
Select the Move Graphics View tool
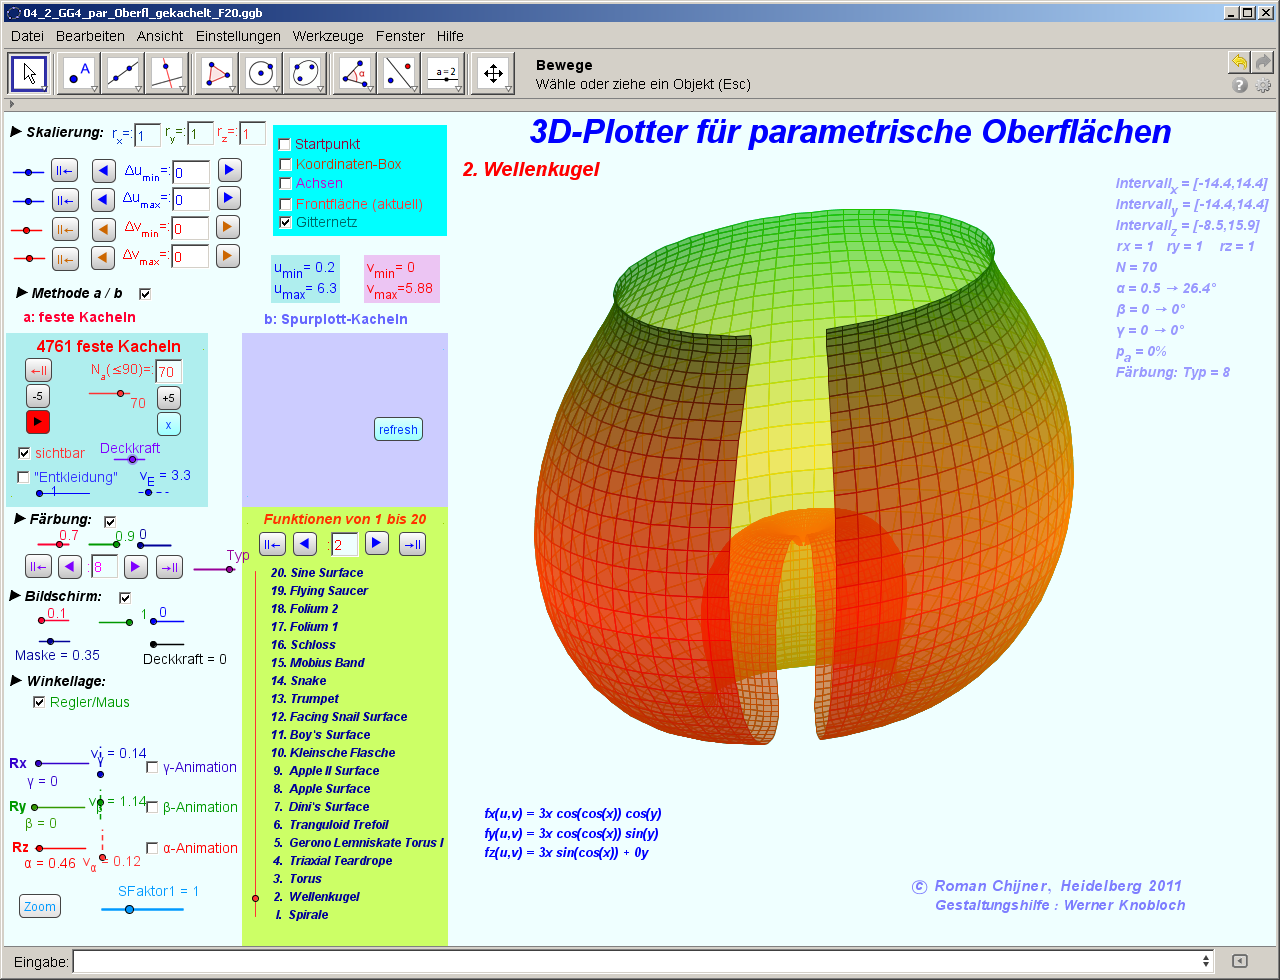pos(493,74)
